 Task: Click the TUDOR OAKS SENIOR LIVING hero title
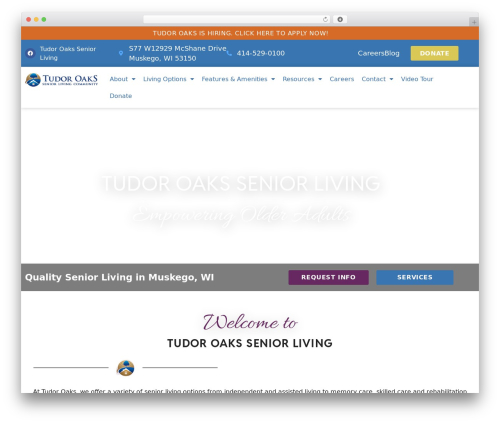point(241,184)
